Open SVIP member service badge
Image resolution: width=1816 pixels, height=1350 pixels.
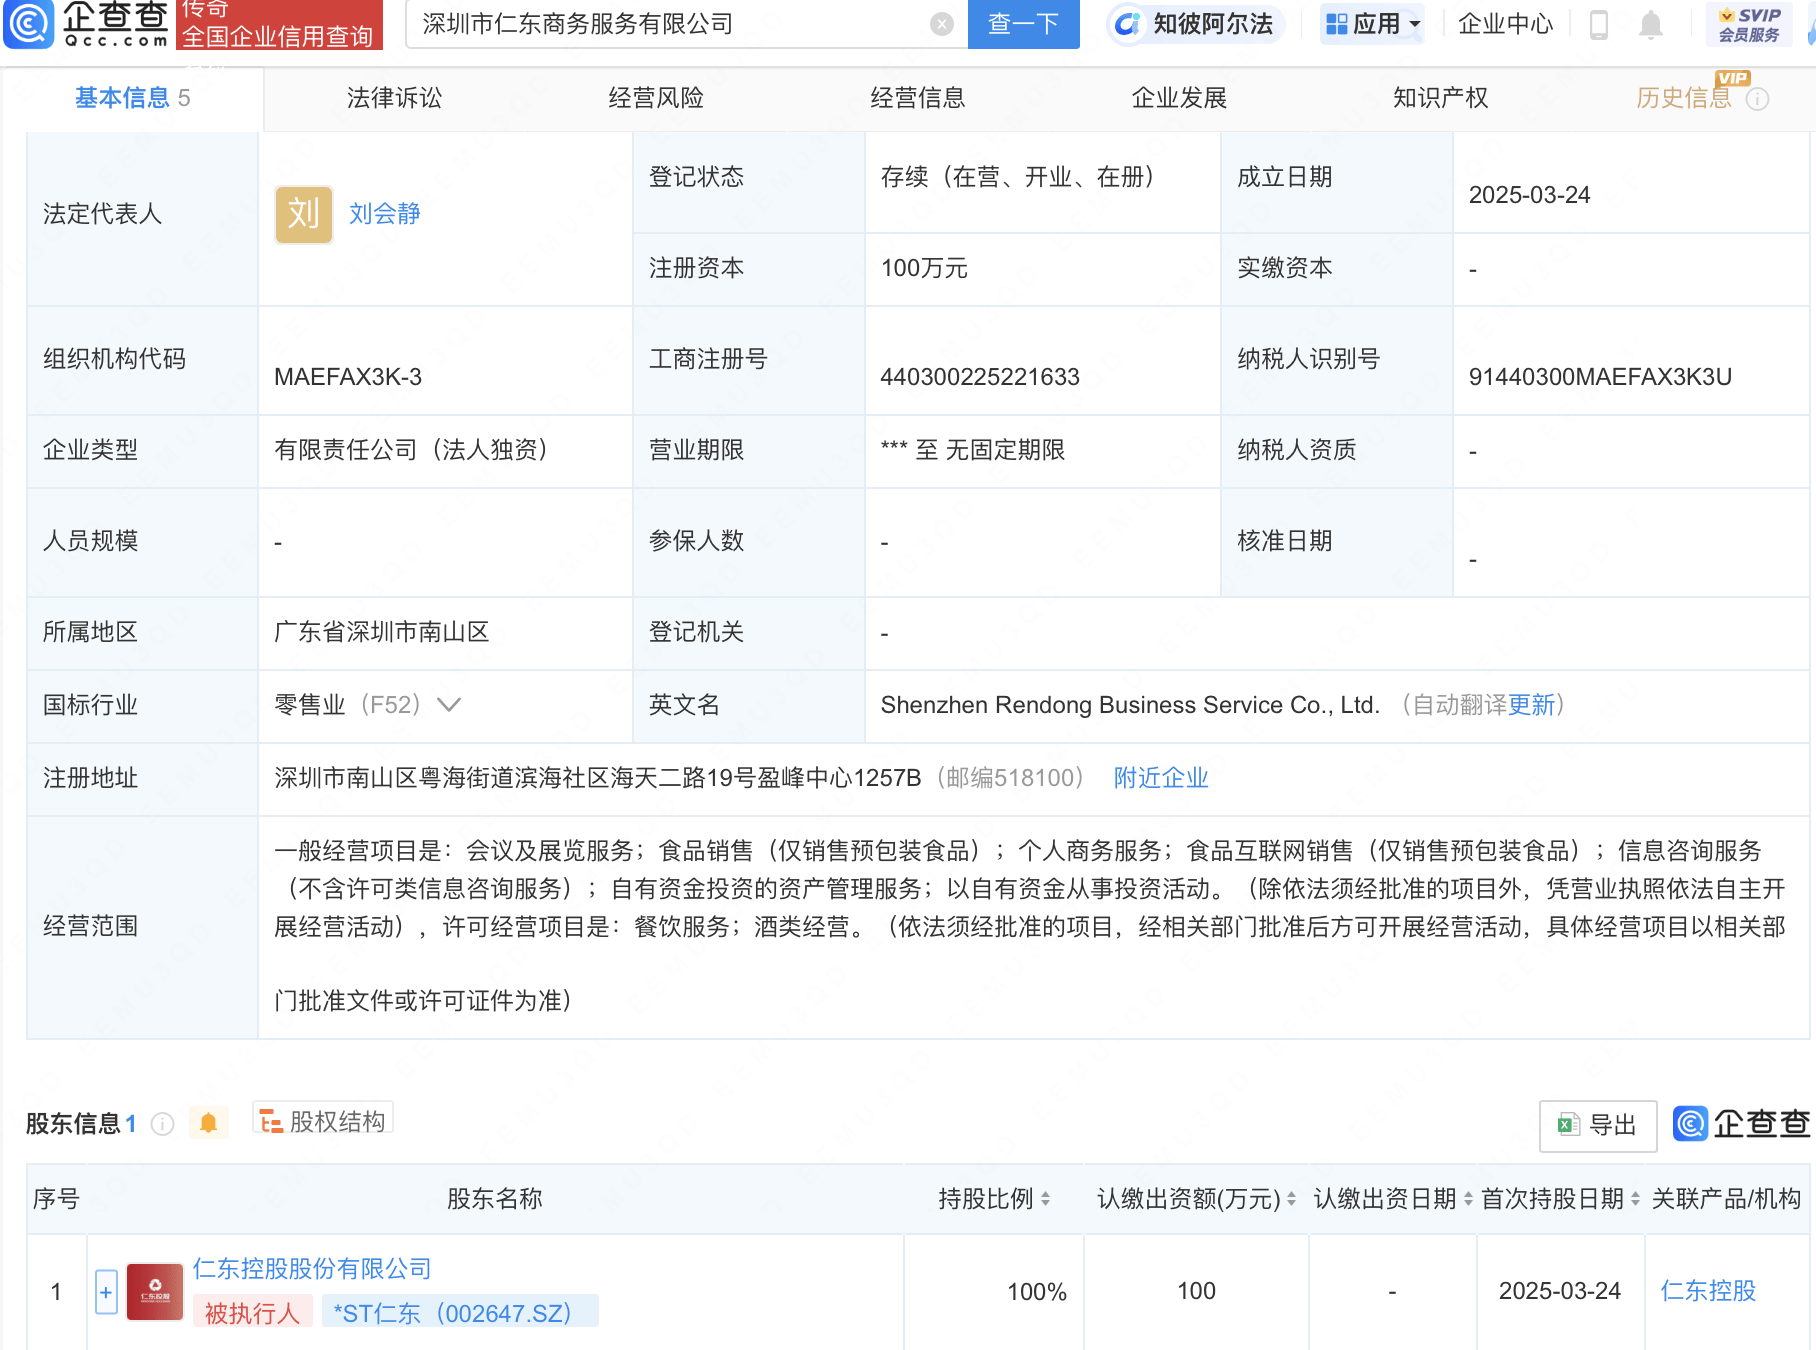pos(1749,24)
